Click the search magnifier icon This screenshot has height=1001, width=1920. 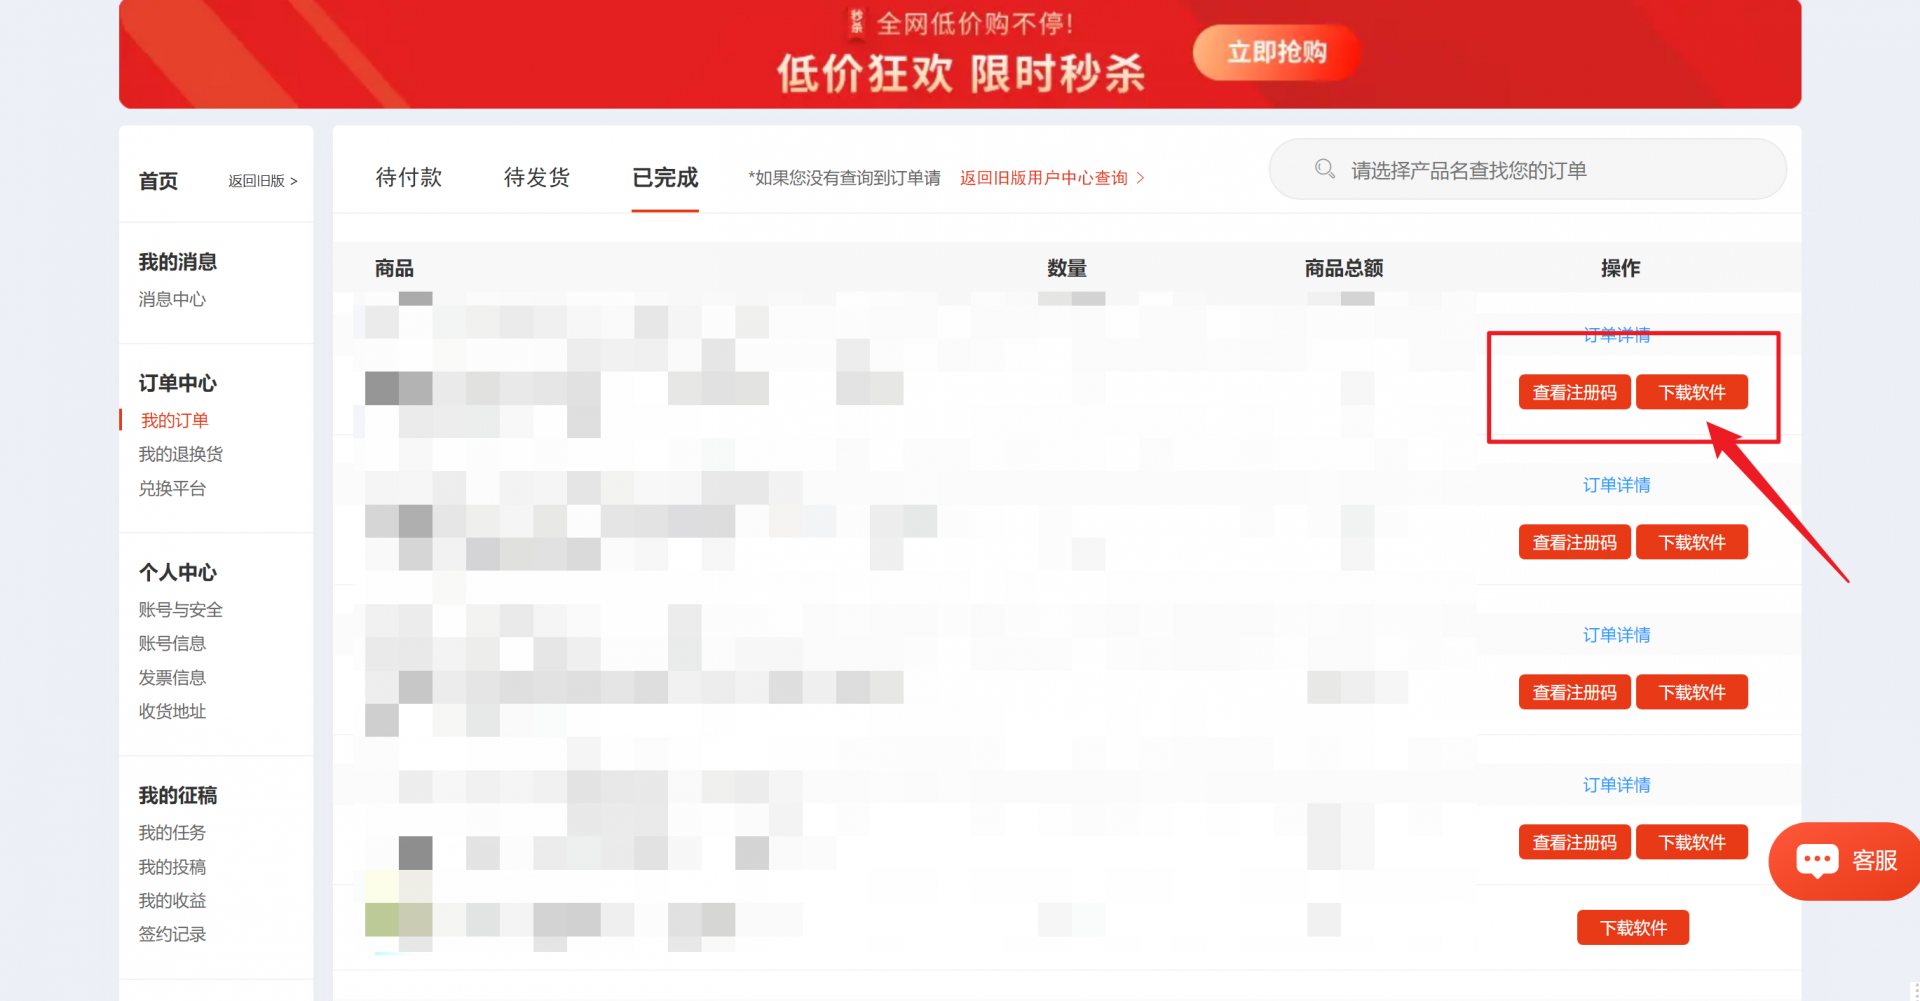[1324, 169]
